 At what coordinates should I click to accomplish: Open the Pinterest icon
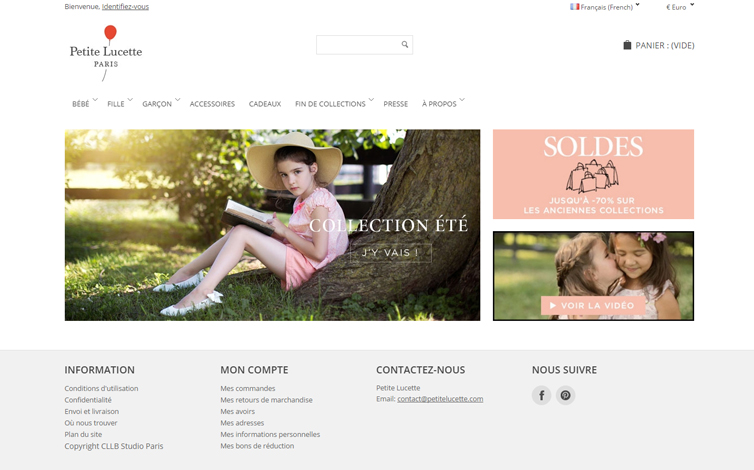(x=566, y=395)
